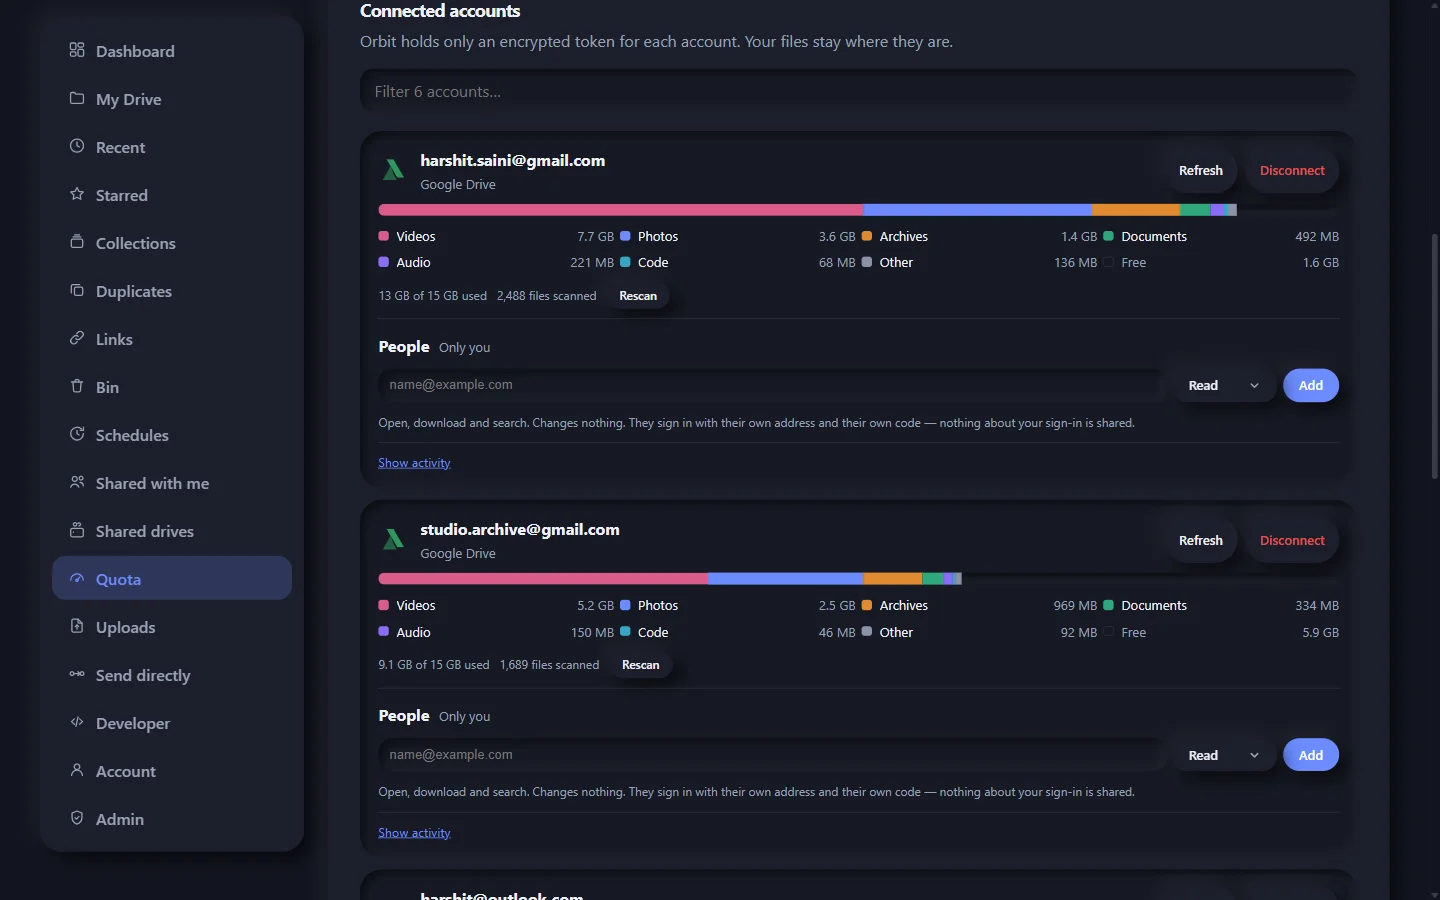The height and width of the screenshot is (900, 1440).
Task: Show activity for studio.archive account
Action: 414,833
